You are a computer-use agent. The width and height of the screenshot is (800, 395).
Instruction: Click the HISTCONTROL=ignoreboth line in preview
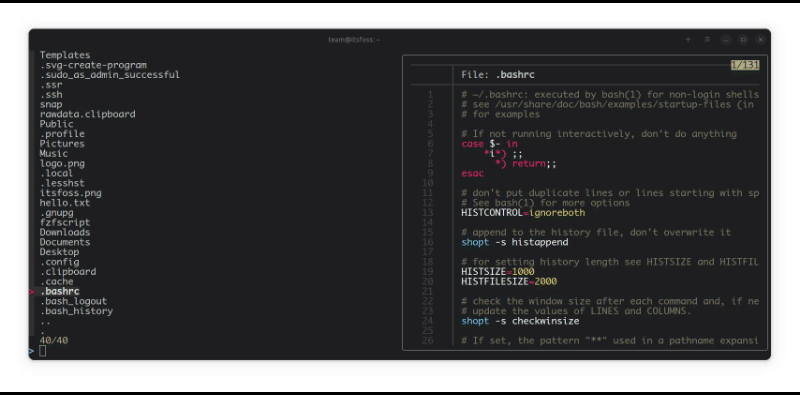(523, 213)
